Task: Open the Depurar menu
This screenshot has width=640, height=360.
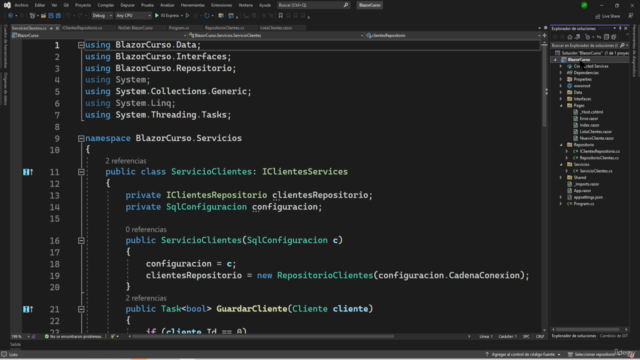Action: (127, 5)
